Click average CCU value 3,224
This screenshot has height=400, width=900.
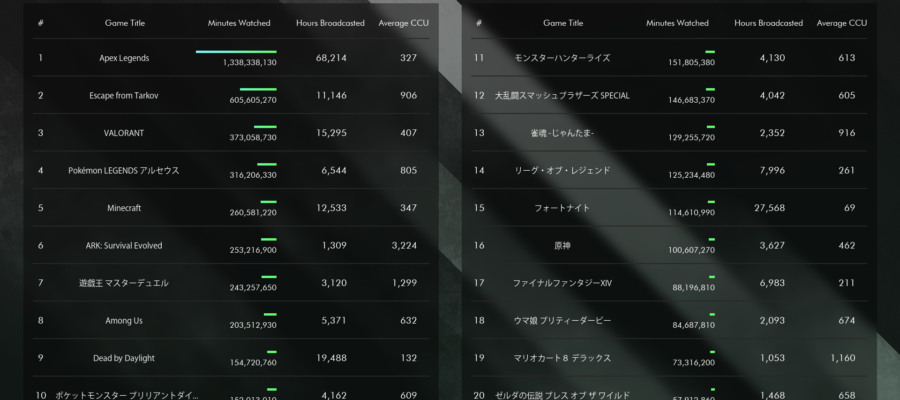point(405,246)
